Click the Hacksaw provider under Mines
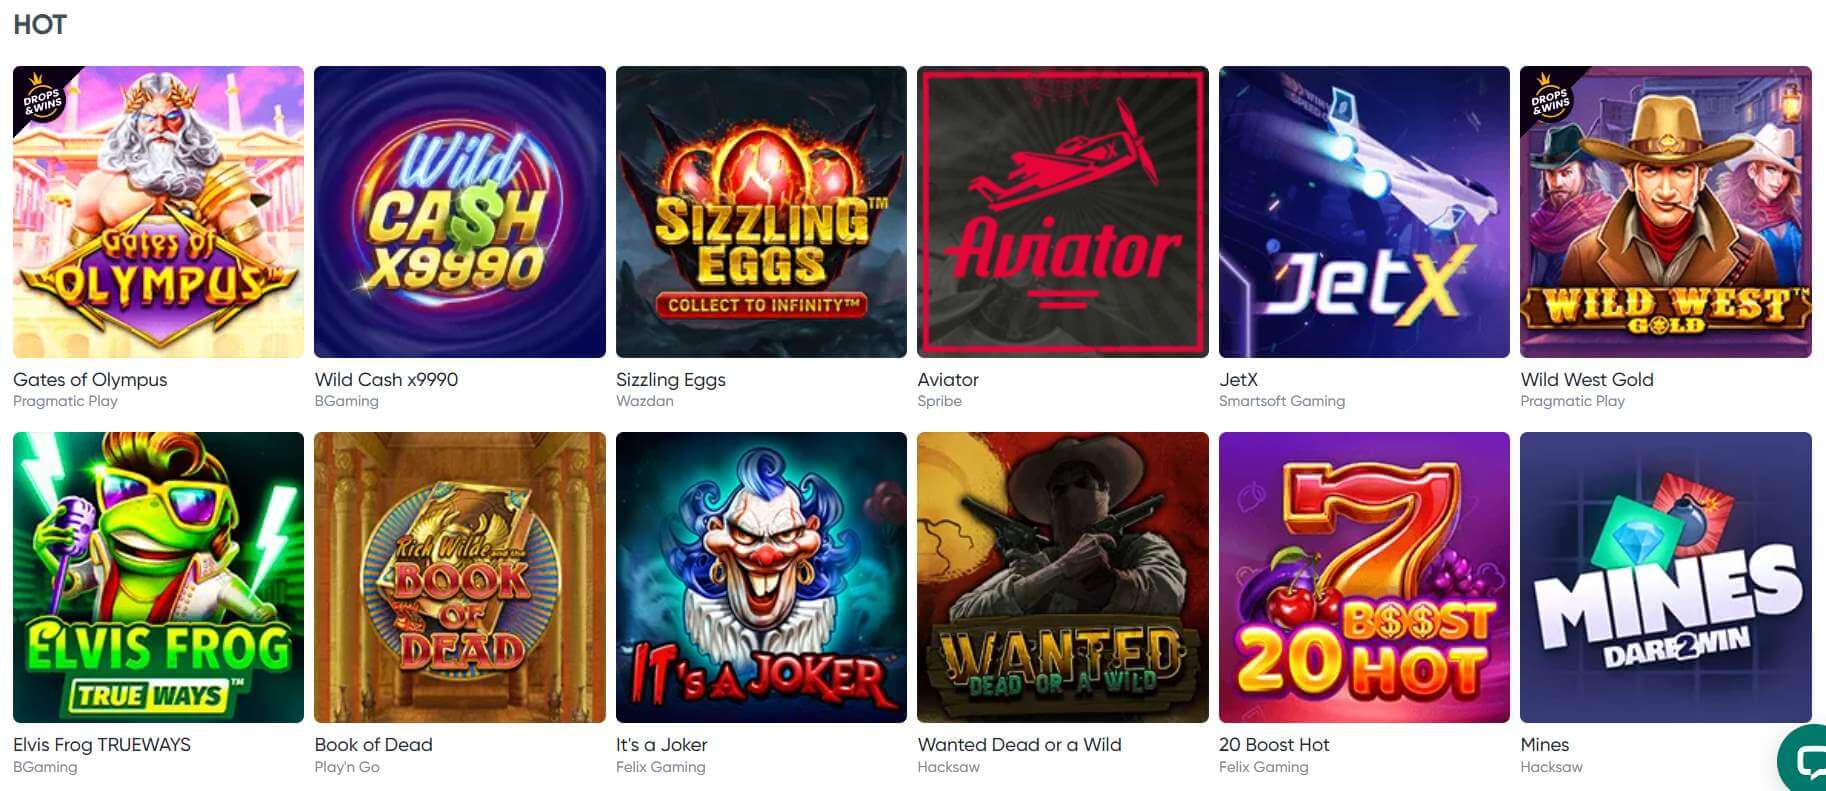This screenshot has height=791, width=1826. click(1551, 767)
